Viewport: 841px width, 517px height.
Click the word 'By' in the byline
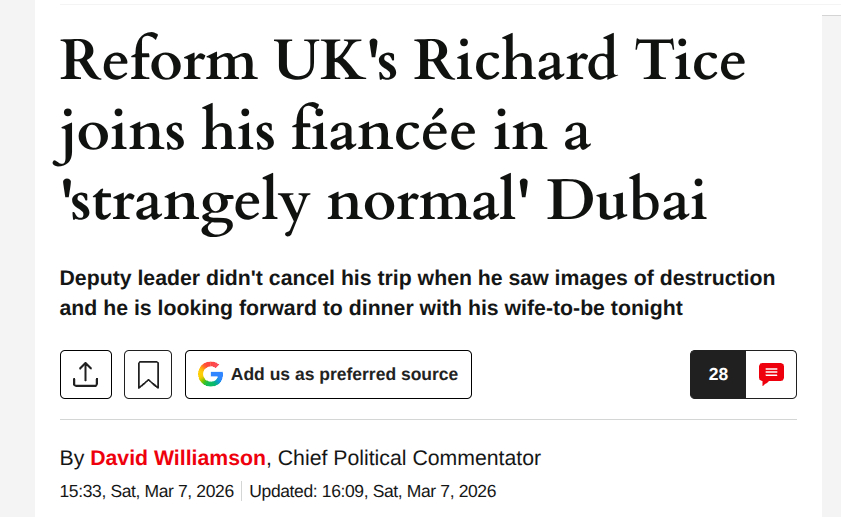(72, 459)
